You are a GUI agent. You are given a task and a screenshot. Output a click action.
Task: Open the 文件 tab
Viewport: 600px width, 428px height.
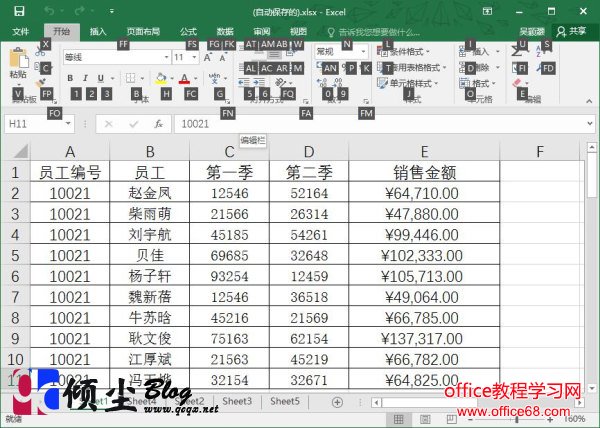point(20,32)
